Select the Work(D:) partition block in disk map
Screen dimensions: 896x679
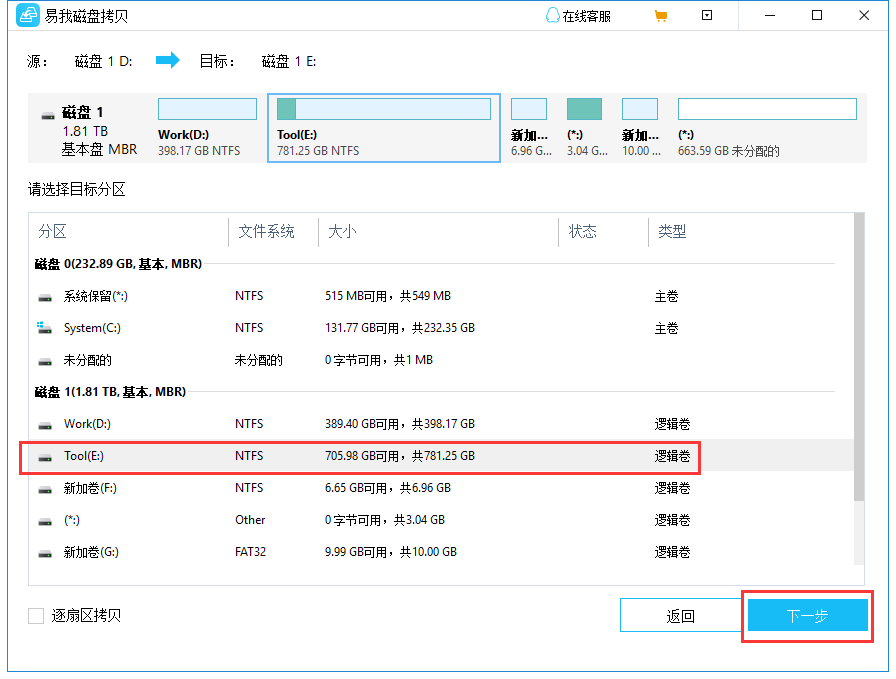pyautogui.click(x=207, y=107)
